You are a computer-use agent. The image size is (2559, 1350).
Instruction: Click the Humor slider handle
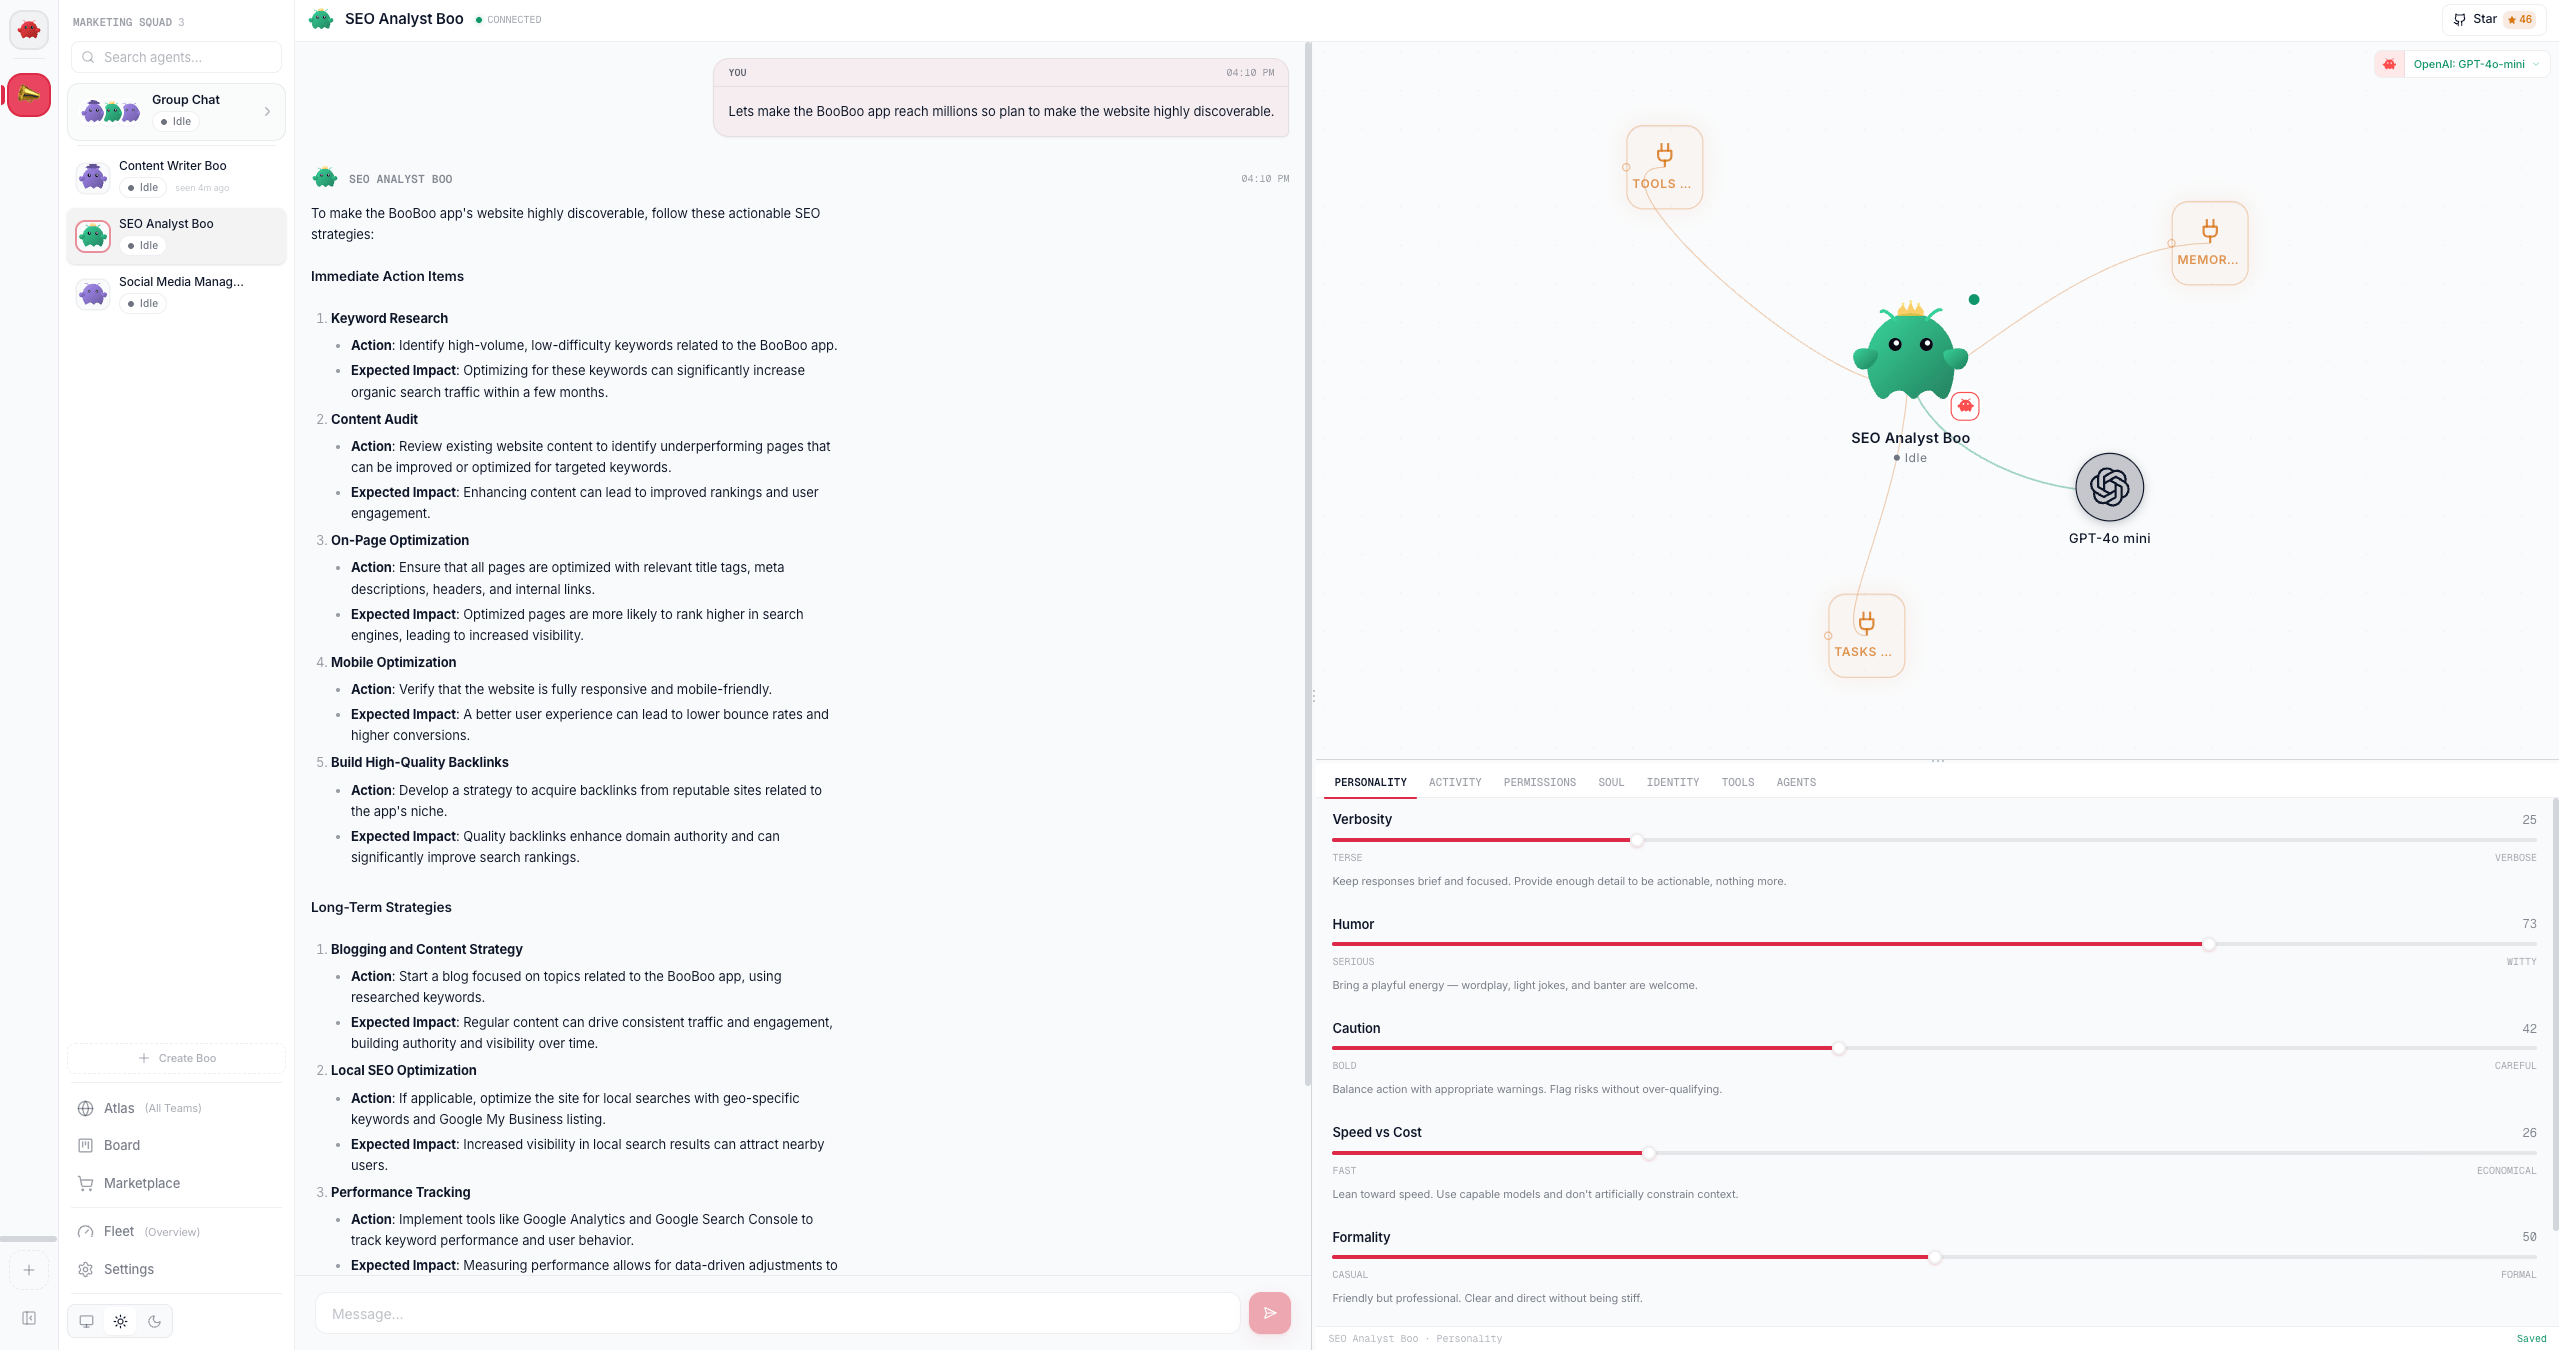coord(2209,944)
